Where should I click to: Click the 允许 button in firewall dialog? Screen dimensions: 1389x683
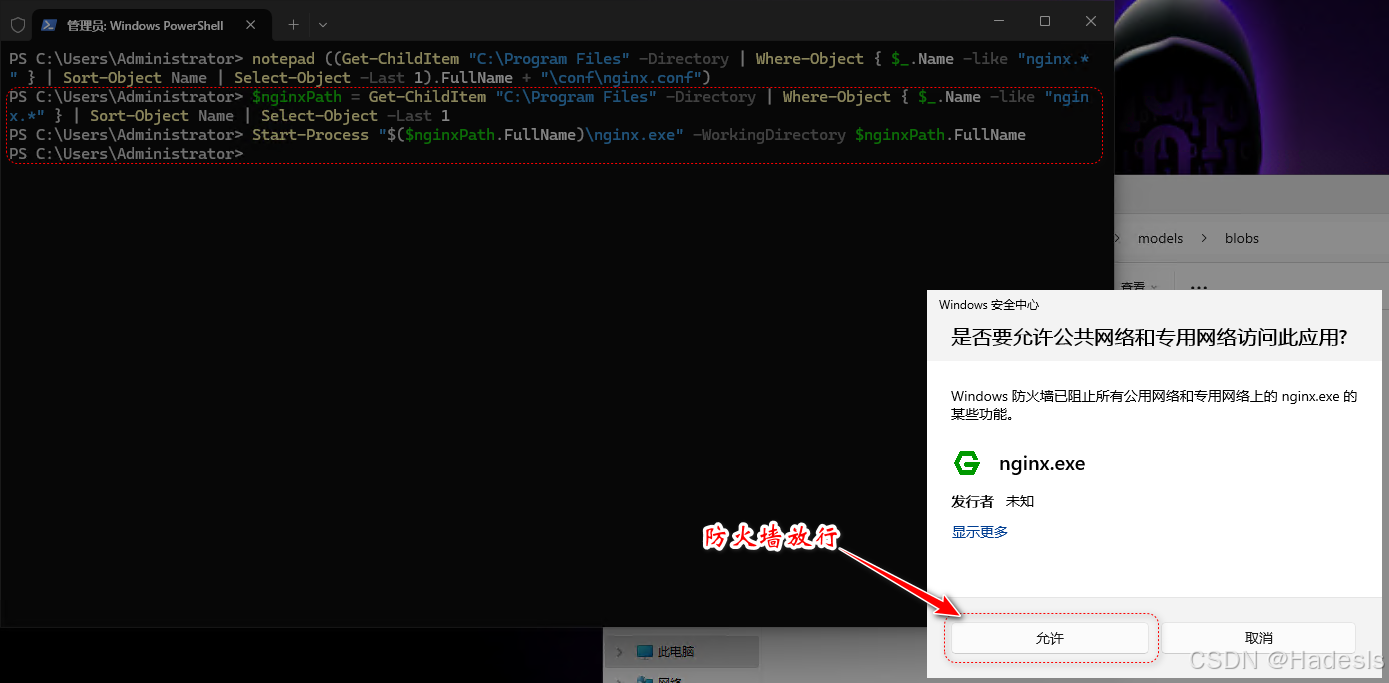click(1049, 638)
